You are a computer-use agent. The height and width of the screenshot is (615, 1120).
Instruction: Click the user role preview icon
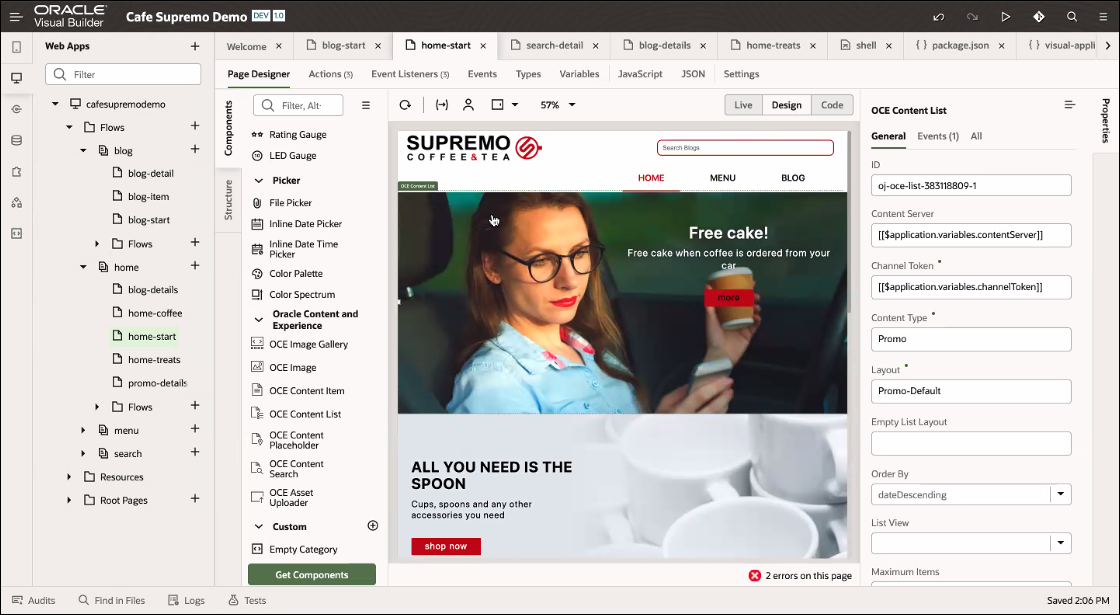[469, 105]
